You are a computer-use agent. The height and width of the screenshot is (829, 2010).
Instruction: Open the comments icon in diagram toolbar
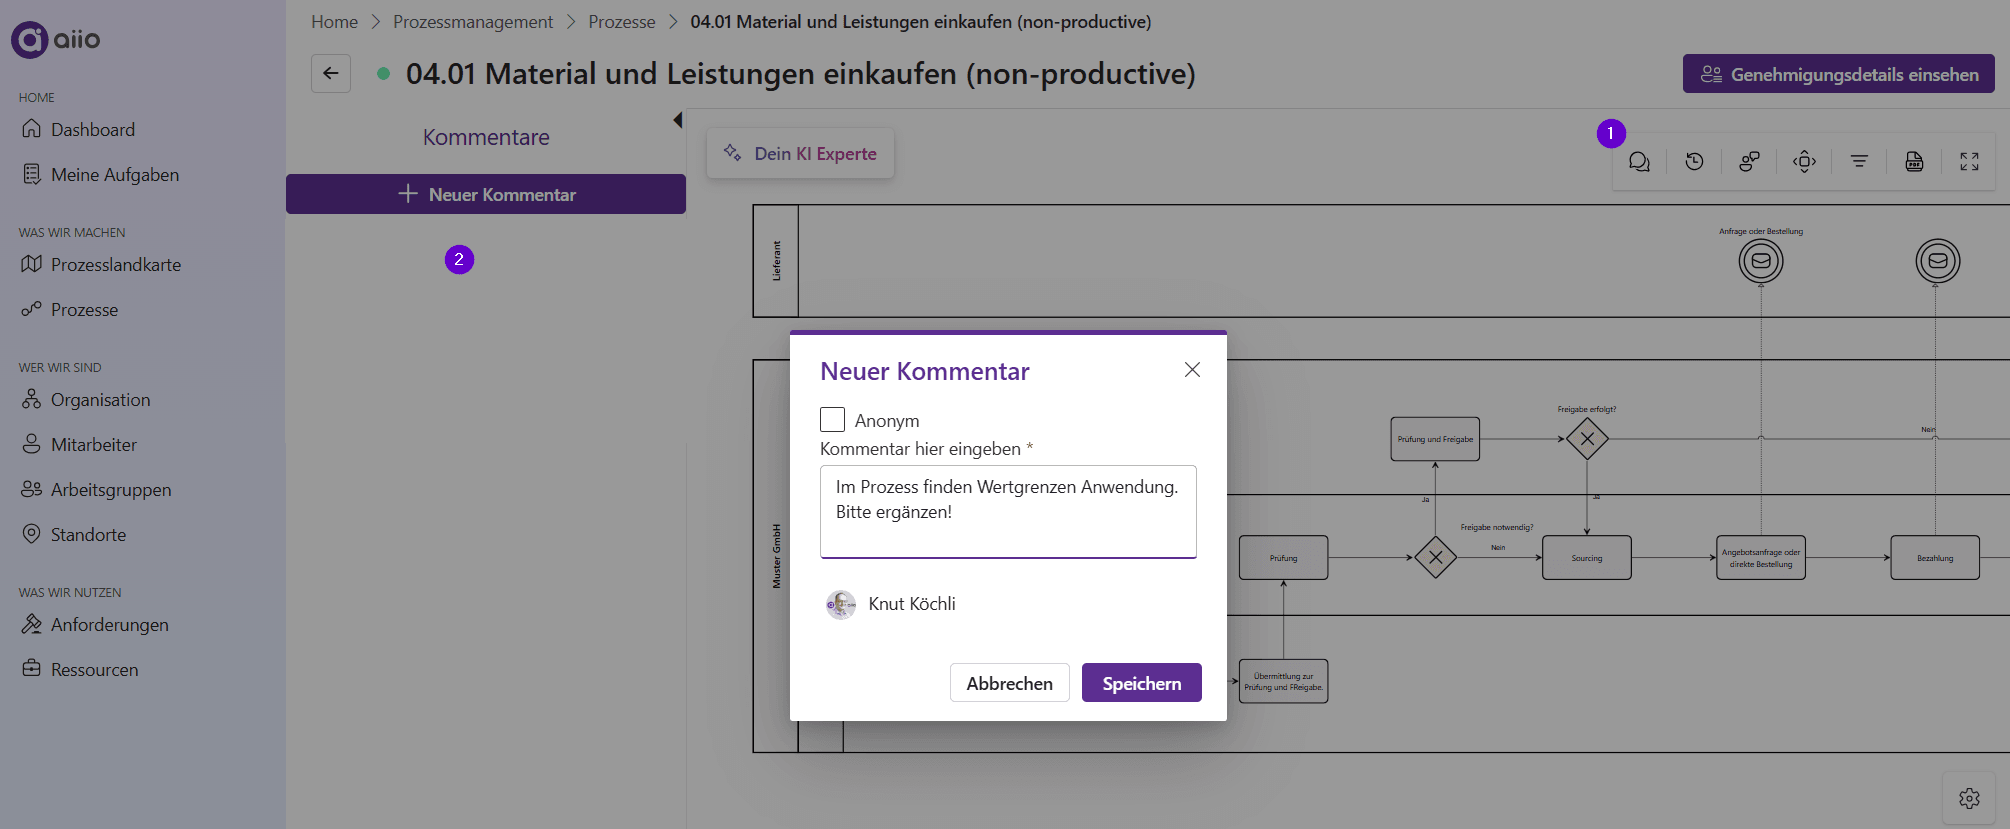point(1639,162)
